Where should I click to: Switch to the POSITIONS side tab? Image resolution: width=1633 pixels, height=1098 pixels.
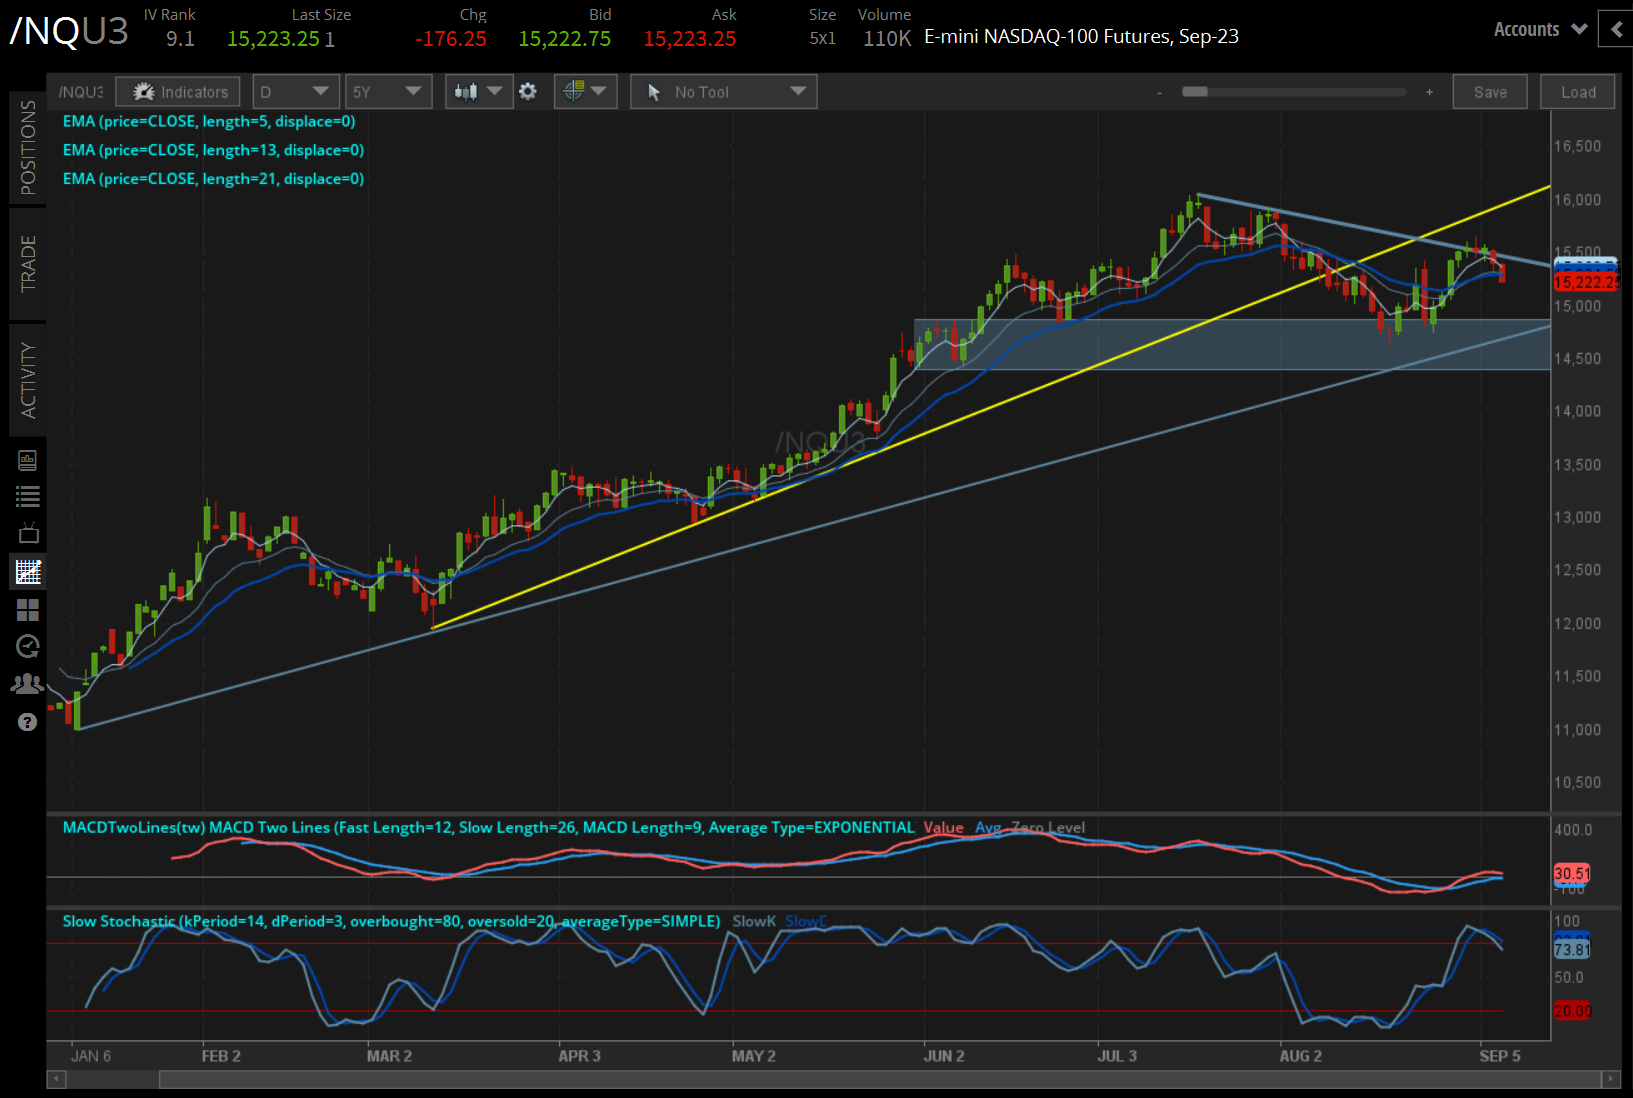pyautogui.click(x=27, y=148)
